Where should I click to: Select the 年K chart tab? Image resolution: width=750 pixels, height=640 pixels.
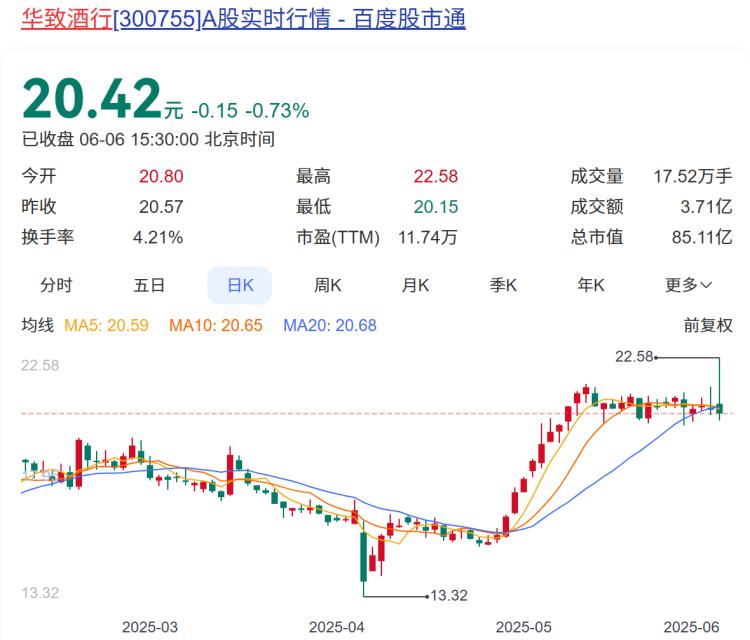coord(591,285)
